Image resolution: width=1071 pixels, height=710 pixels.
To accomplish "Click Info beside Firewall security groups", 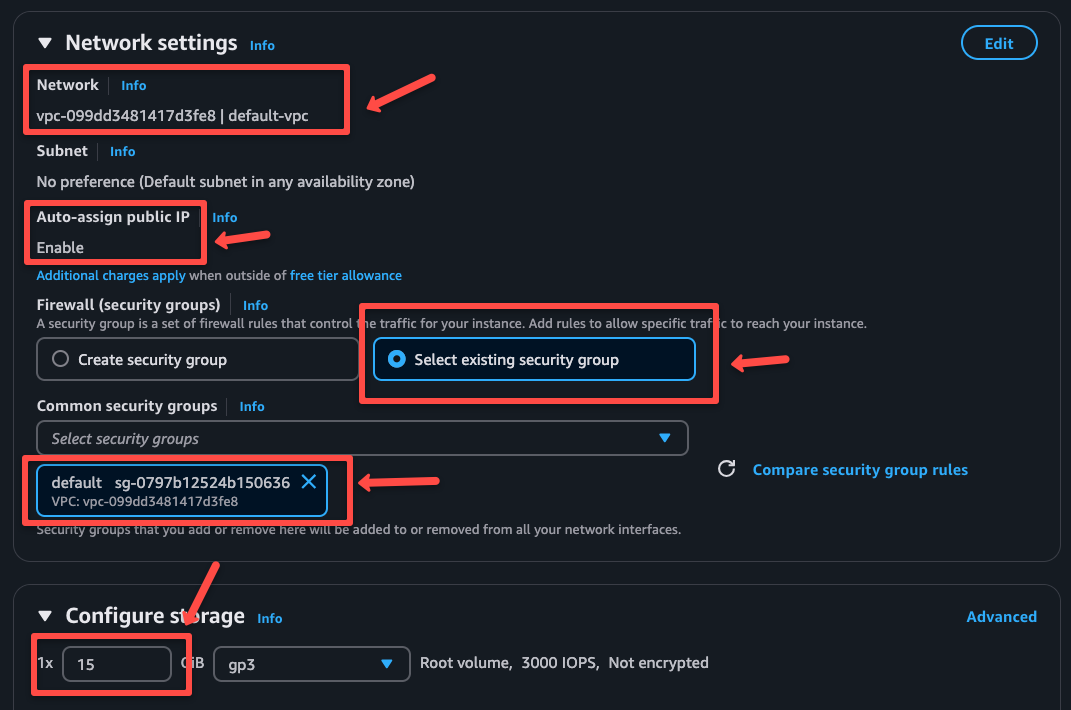I will 255,305.
